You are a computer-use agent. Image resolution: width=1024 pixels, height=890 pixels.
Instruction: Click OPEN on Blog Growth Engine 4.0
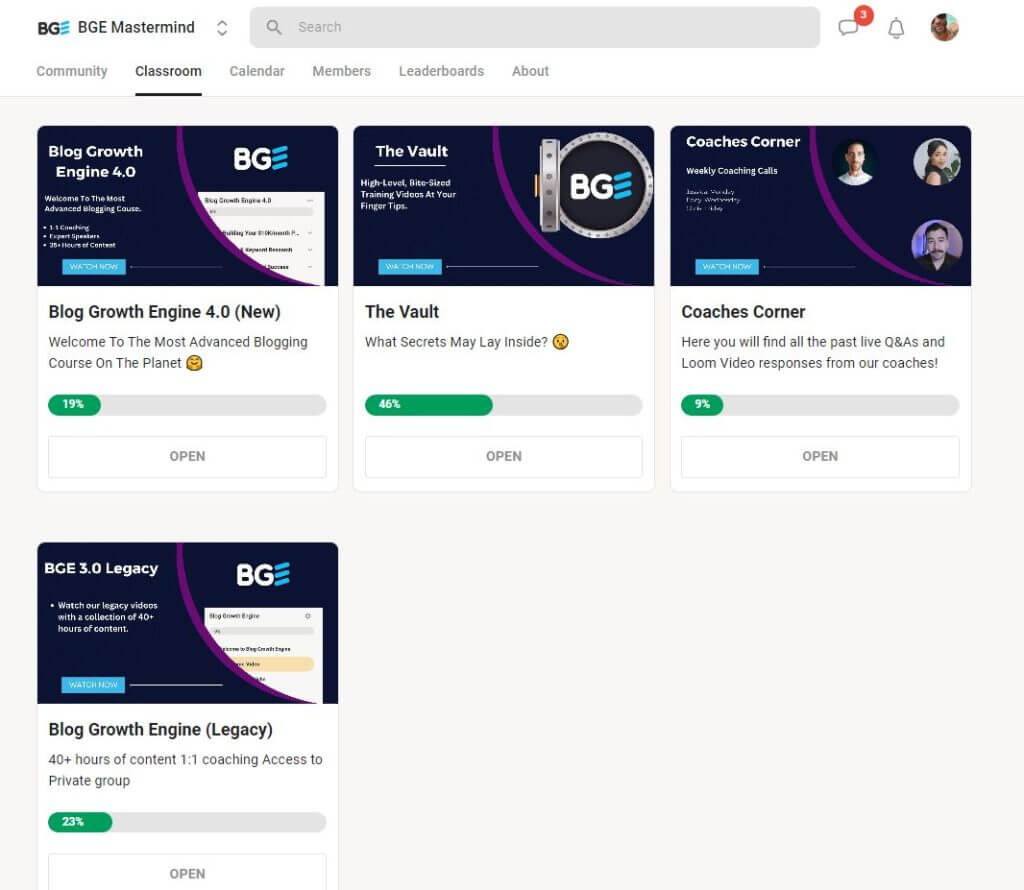(x=187, y=456)
